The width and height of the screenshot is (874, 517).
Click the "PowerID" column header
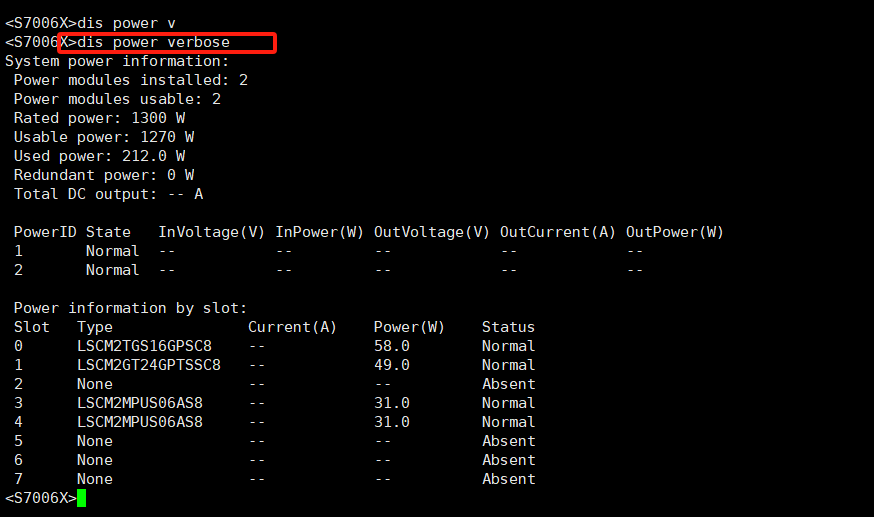pos(45,232)
